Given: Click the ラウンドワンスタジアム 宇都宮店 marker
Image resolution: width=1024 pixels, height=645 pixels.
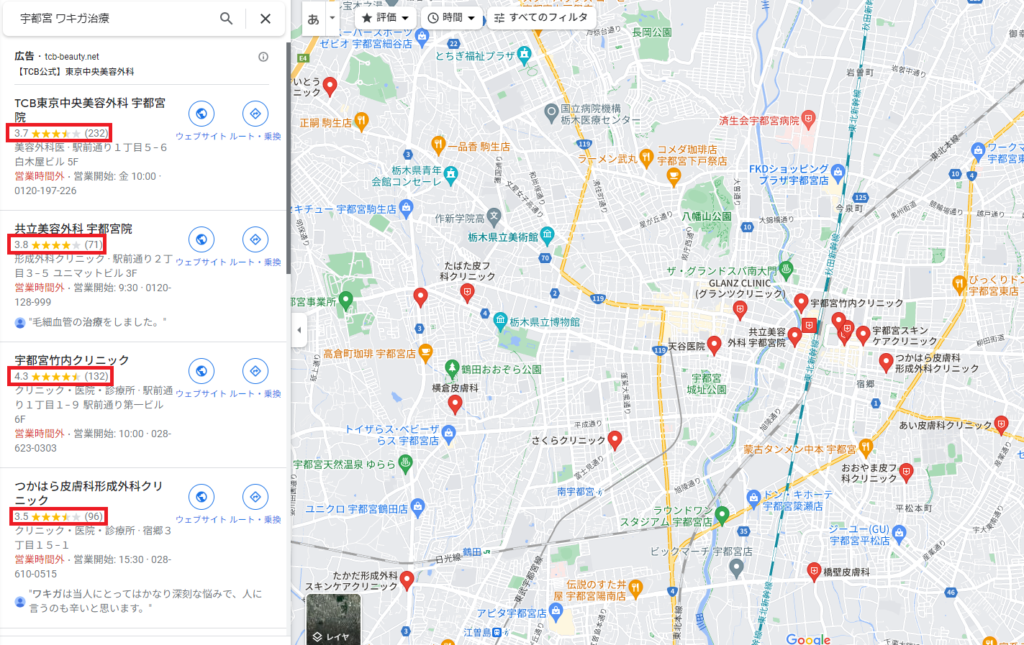Looking at the screenshot, I should click(x=722, y=515).
